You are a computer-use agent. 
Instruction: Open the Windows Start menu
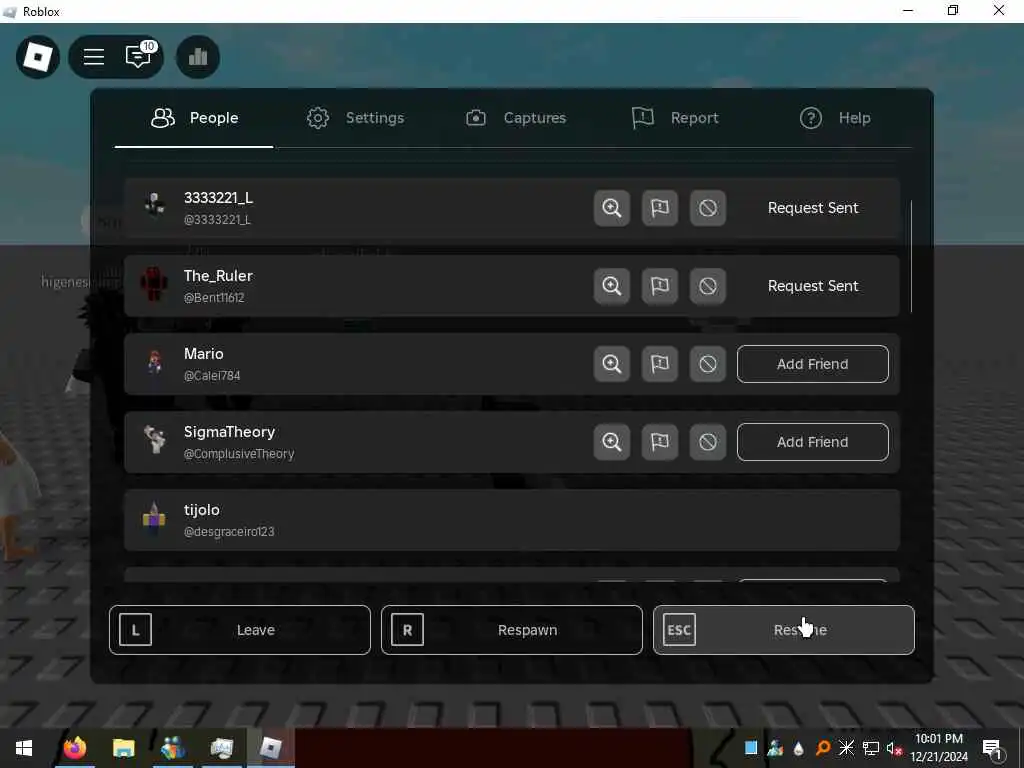[x=24, y=748]
